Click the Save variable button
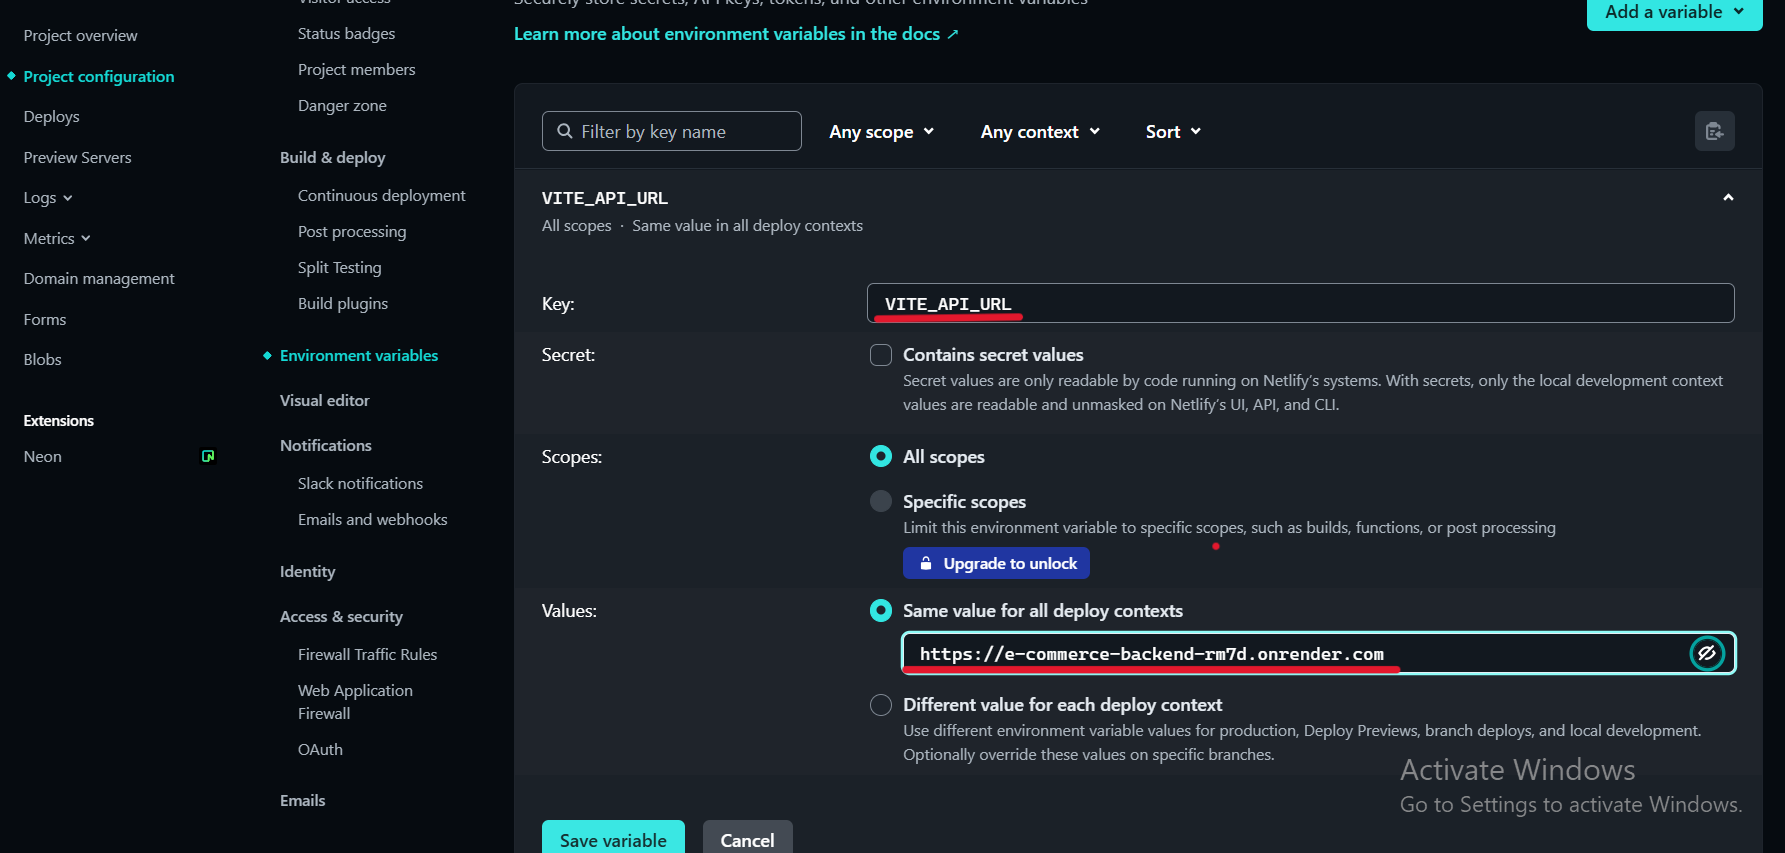Image resolution: width=1785 pixels, height=853 pixels. click(x=613, y=839)
